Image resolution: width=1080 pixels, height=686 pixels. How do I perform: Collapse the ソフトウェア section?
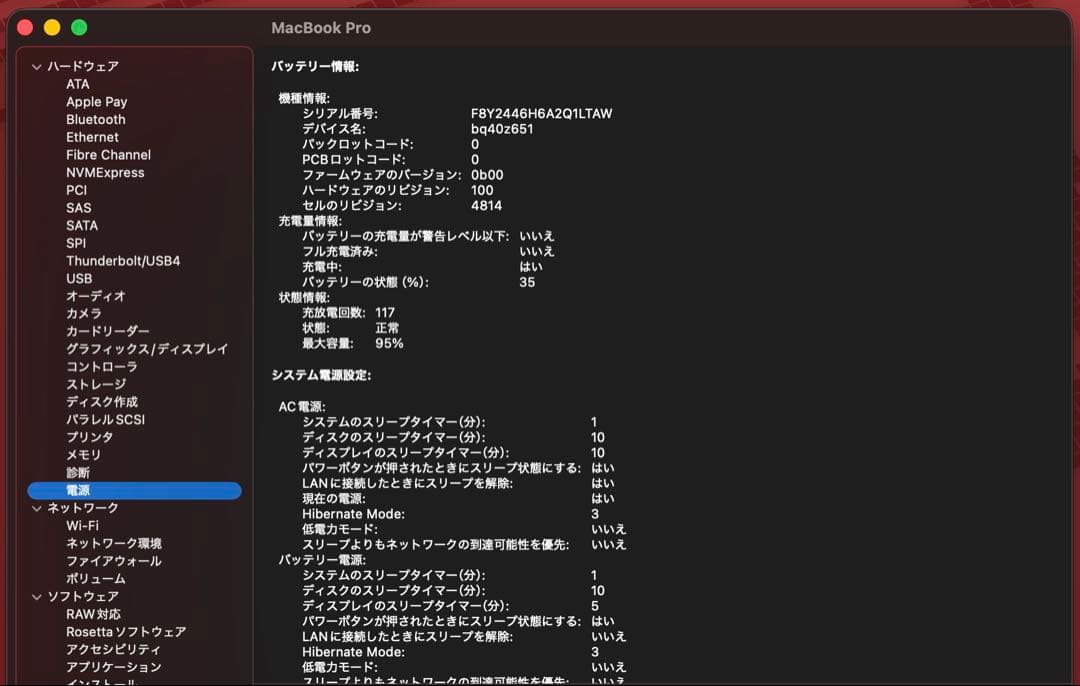click(x=37, y=597)
